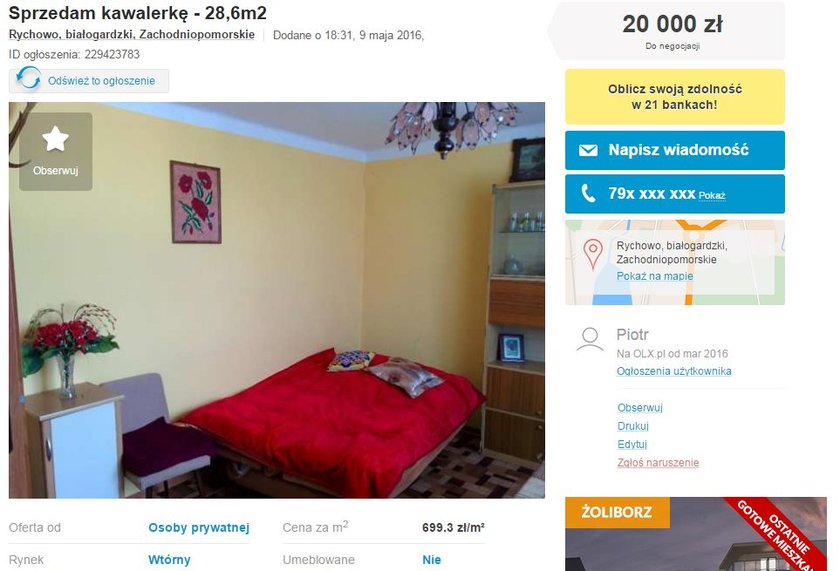Image resolution: width=840 pixels, height=571 pixels.
Task: Show the full phone number via Pokaż
Action: tap(711, 196)
